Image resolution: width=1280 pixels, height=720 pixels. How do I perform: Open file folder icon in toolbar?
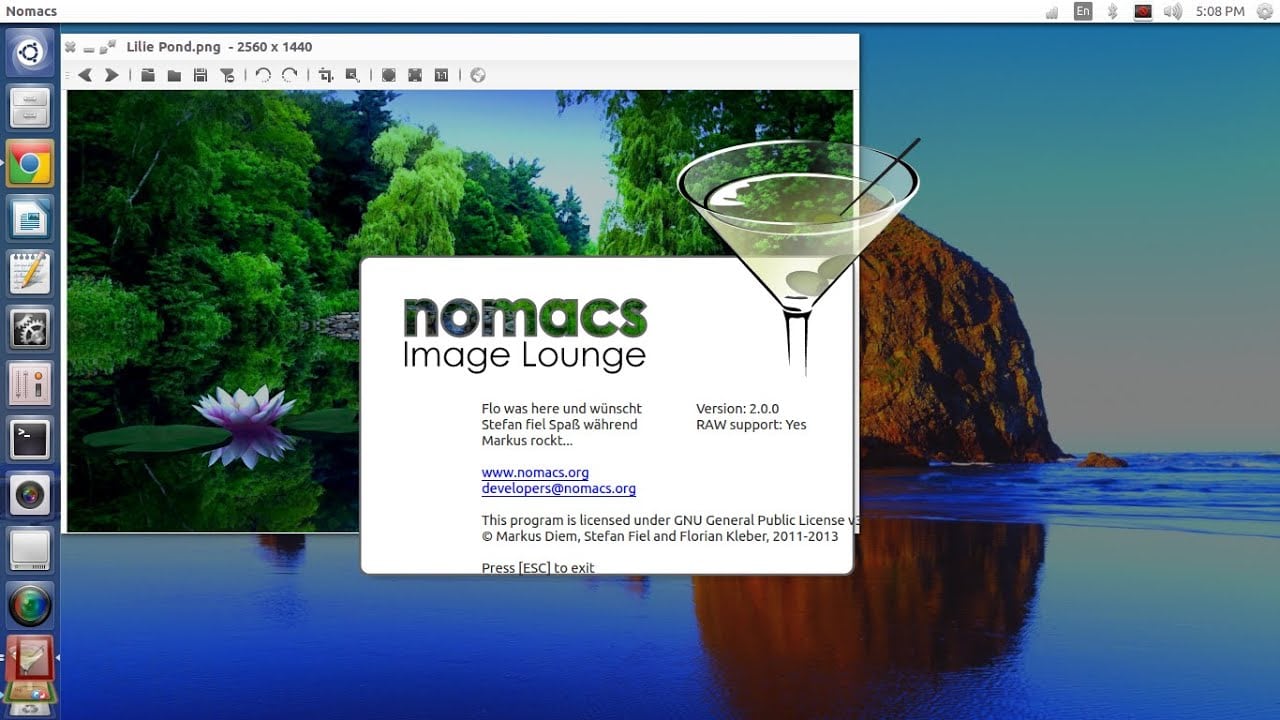[x=174, y=75]
